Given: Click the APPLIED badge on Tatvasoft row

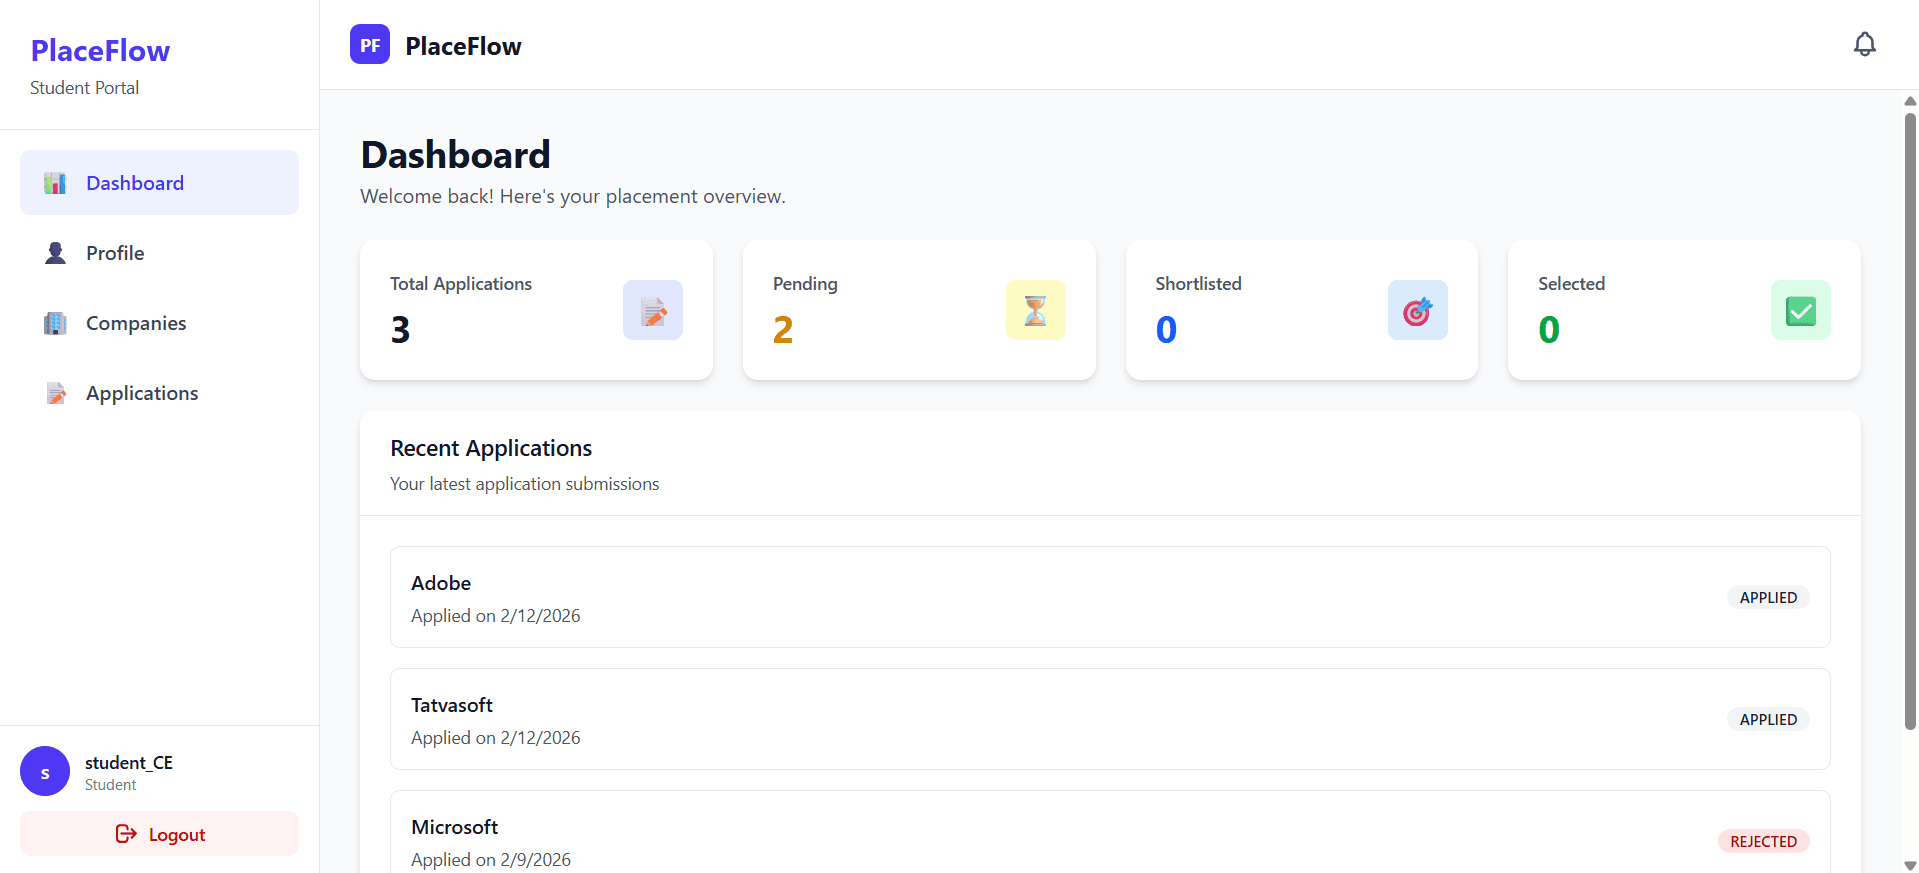Looking at the screenshot, I should pyautogui.click(x=1768, y=719).
